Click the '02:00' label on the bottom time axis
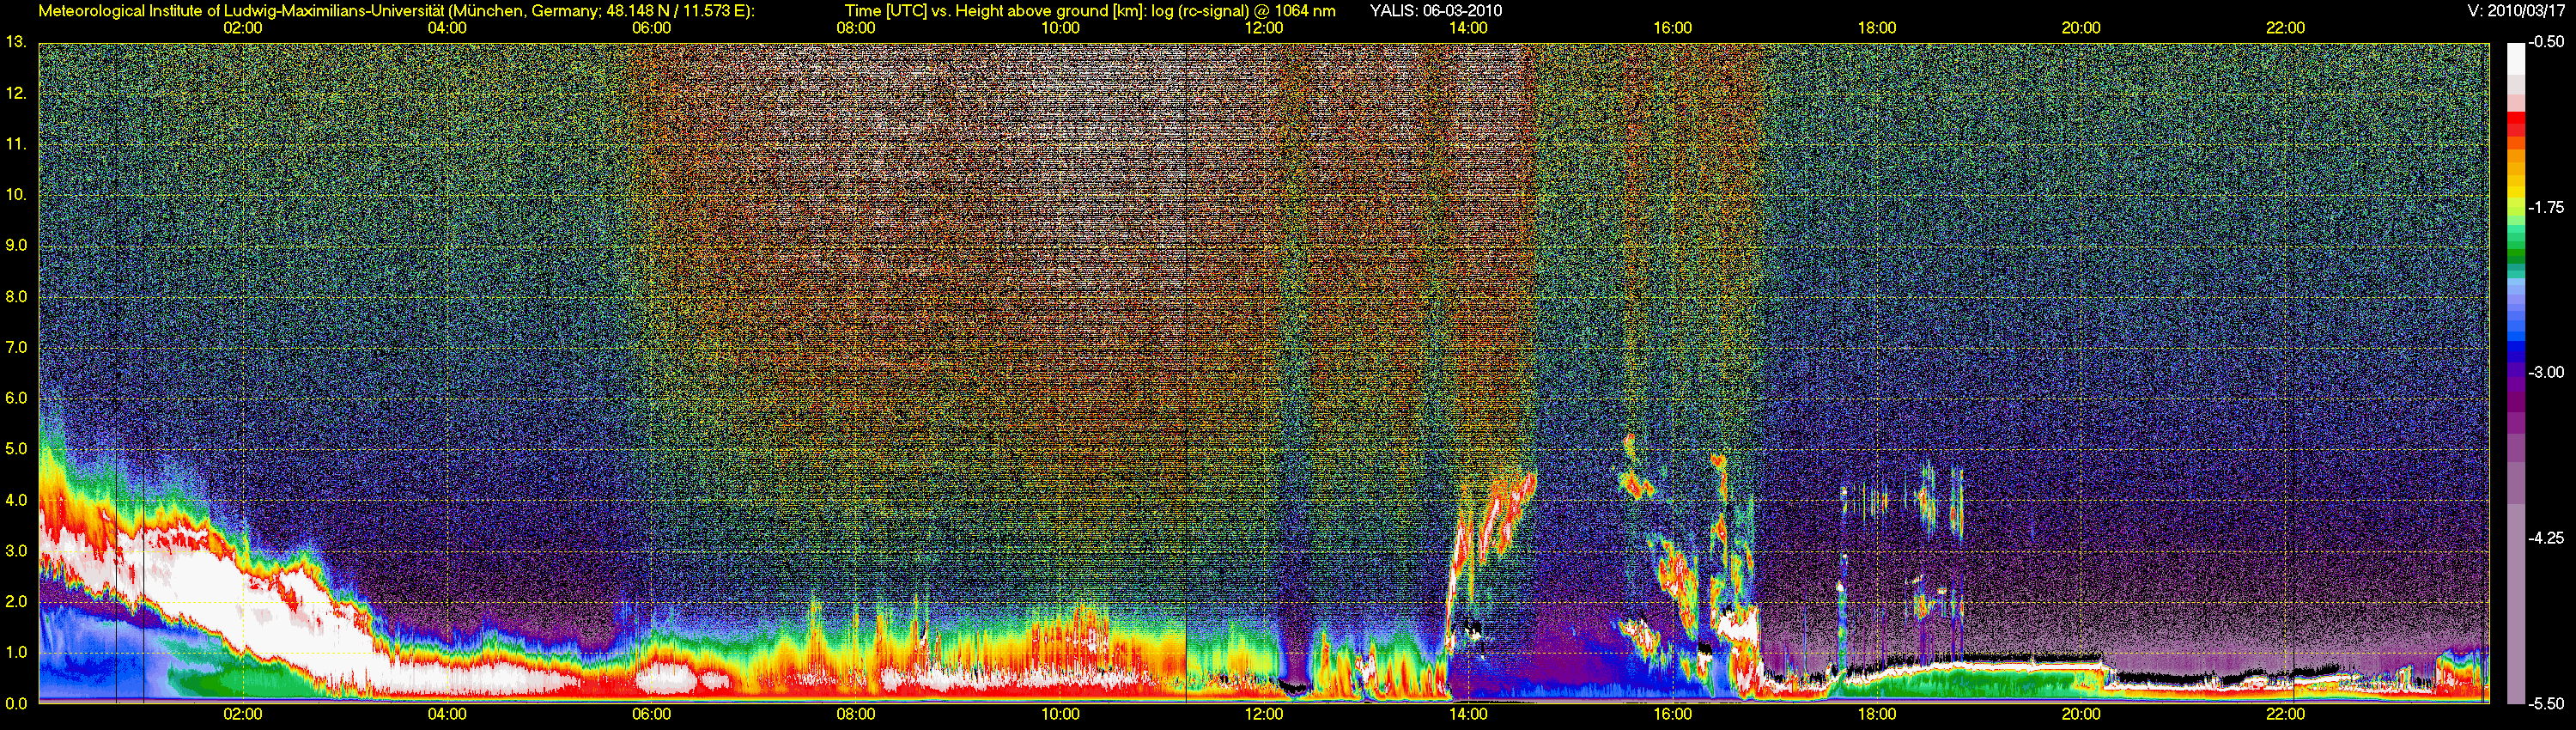2576x730 pixels. (243, 715)
